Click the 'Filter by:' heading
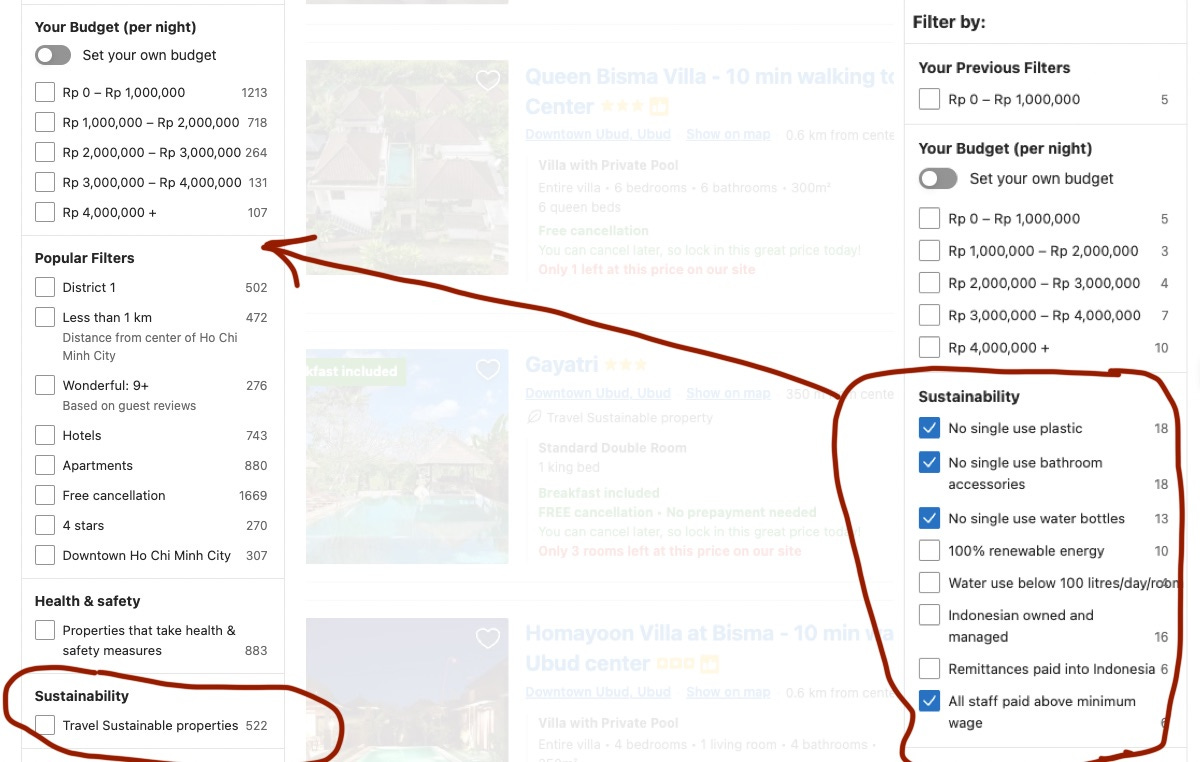Screen dimensions: 1200x762 click(x=949, y=22)
